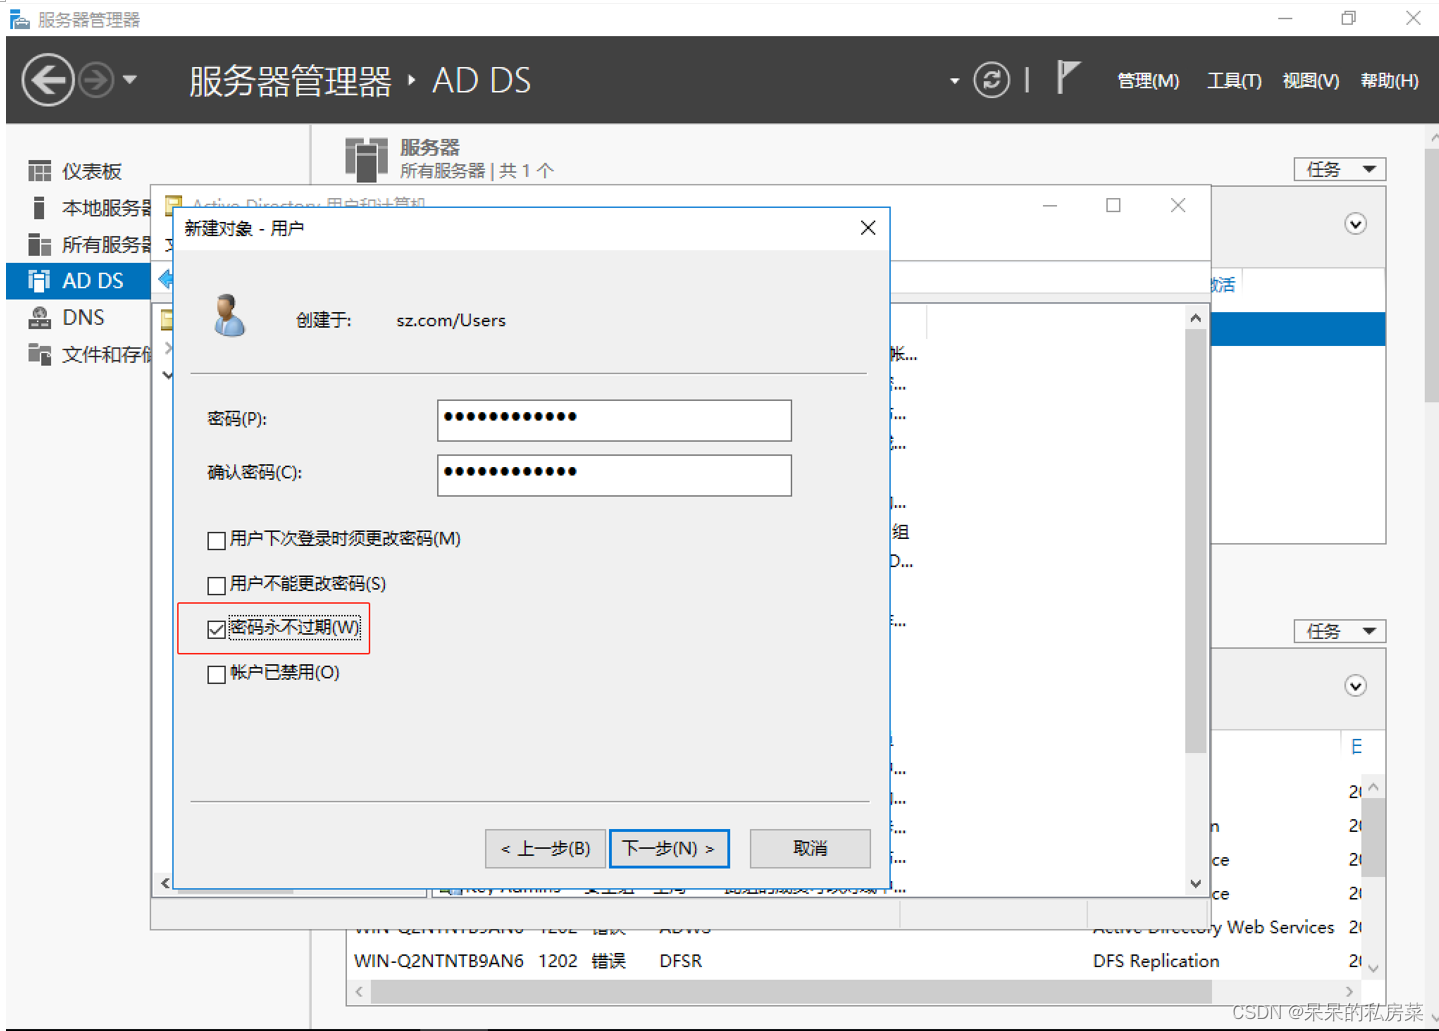1439x1031 pixels.
Task: Collapse the servers section with its round chevron
Action: click(x=1355, y=224)
